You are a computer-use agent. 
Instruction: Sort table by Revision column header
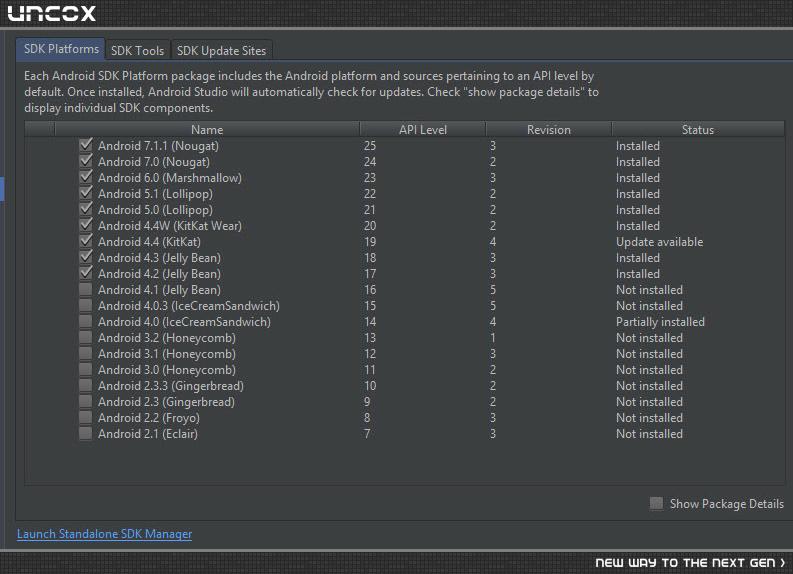(x=549, y=129)
